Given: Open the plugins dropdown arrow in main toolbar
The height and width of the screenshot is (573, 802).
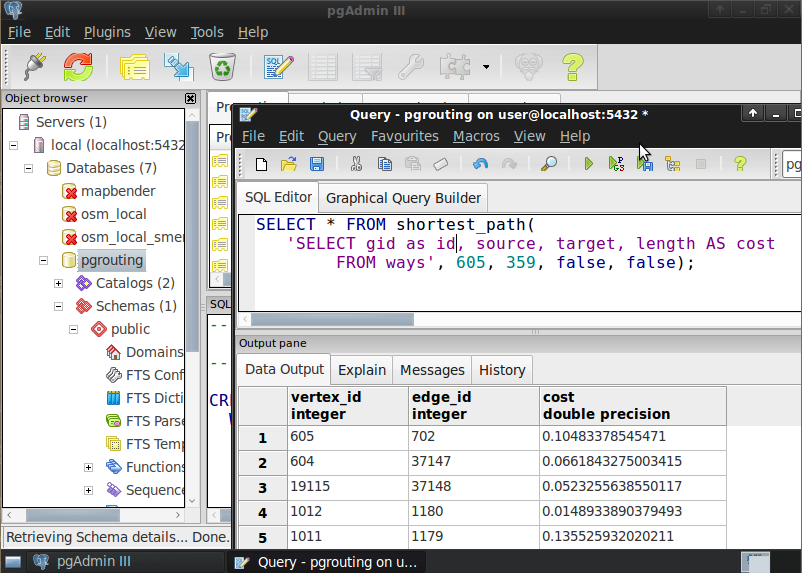Looking at the screenshot, I should pyautogui.click(x=486, y=68).
